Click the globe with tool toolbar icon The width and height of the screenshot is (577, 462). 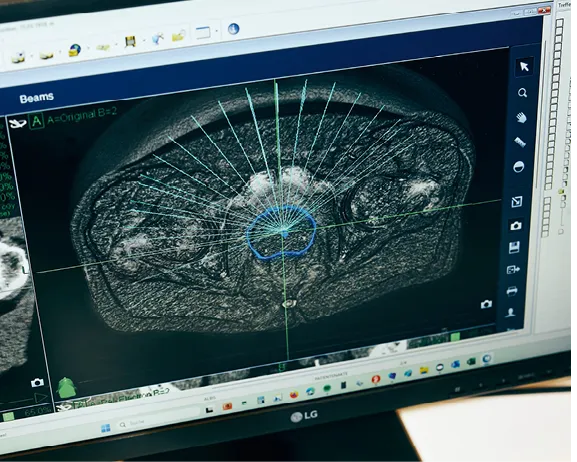pos(157,38)
